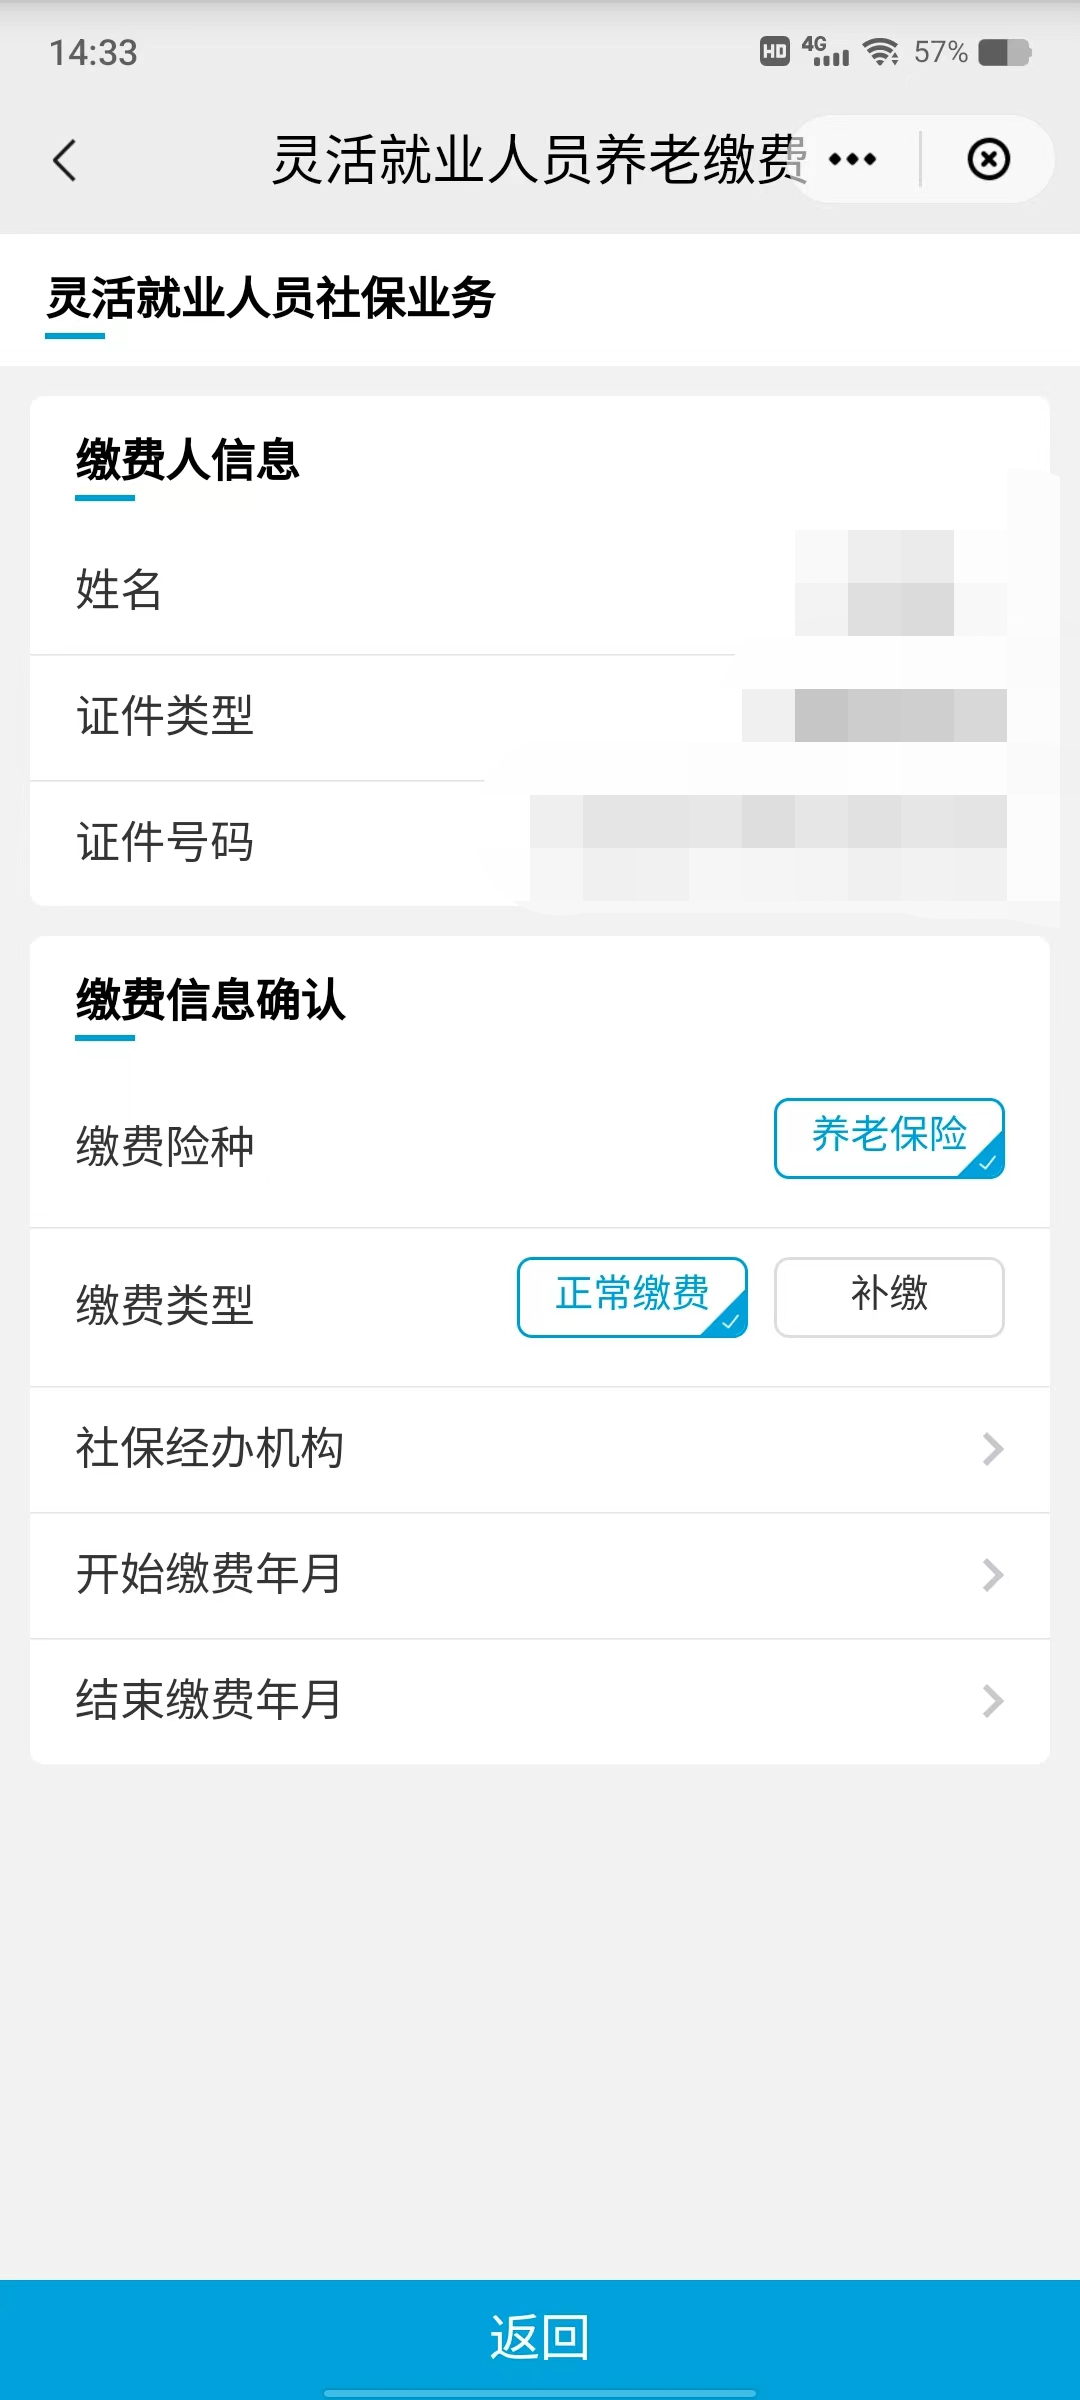
Task: Tap the back arrow icon
Action: 65,160
